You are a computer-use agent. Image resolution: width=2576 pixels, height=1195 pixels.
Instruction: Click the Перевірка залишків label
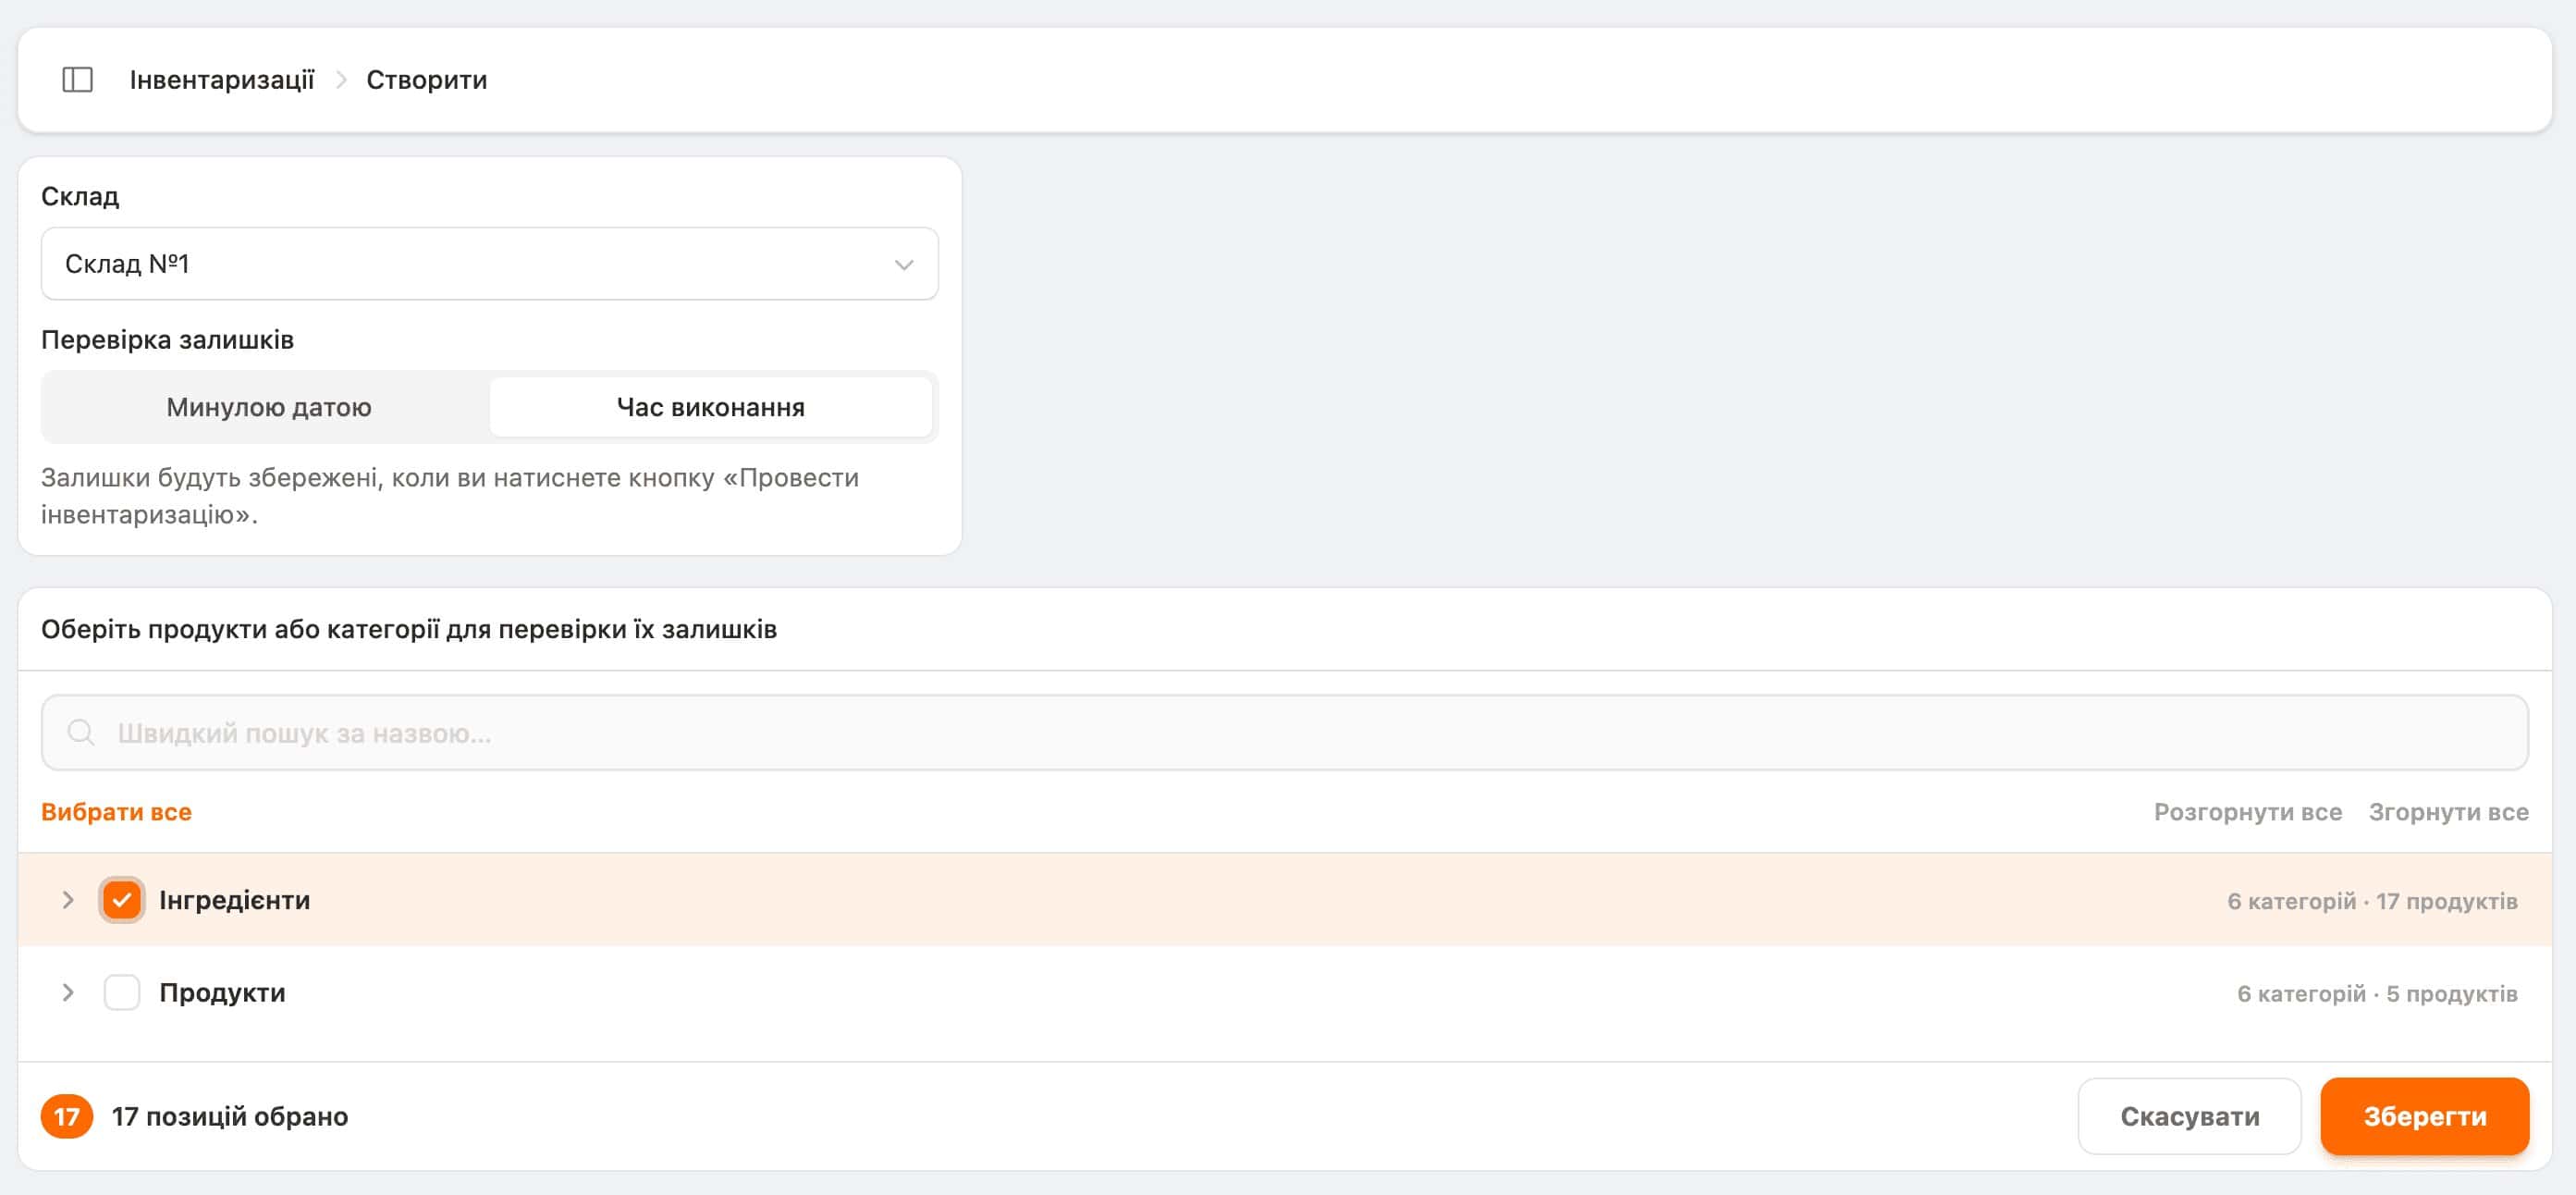pyautogui.click(x=167, y=340)
